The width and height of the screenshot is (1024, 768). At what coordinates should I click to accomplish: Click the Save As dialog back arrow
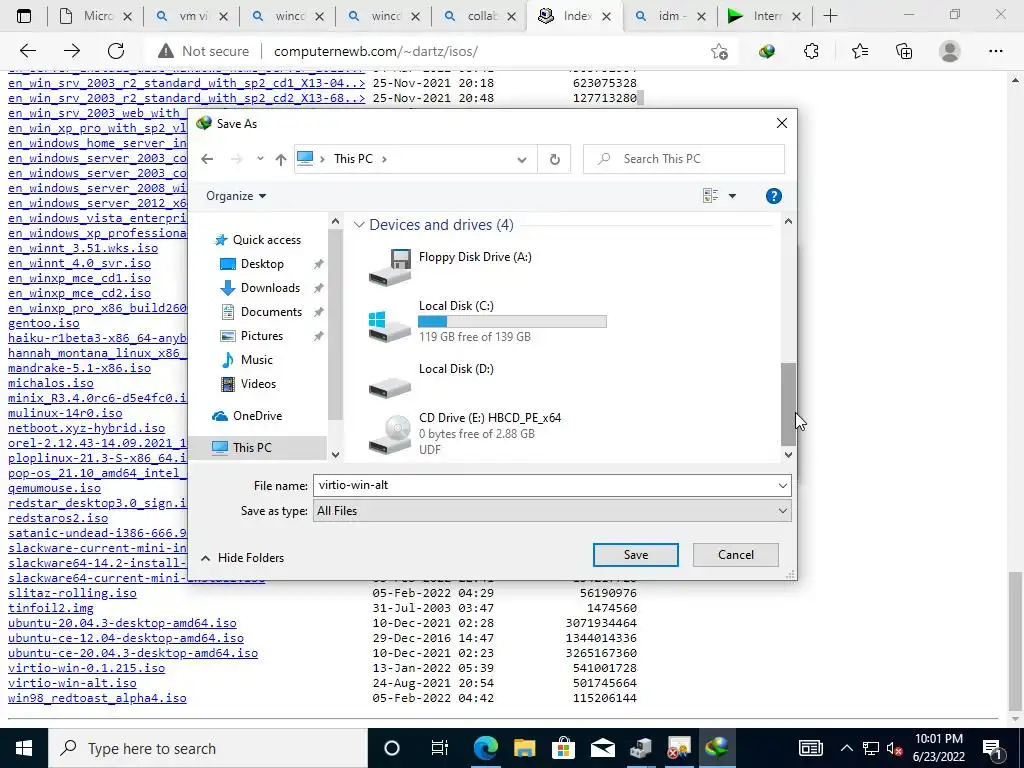(207, 159)
